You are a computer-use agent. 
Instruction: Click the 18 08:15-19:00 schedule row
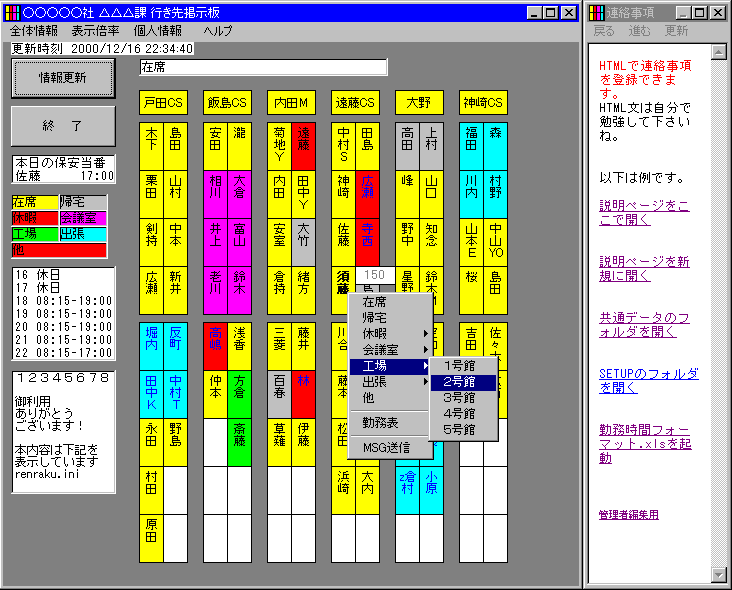click(x=63, y=301)
